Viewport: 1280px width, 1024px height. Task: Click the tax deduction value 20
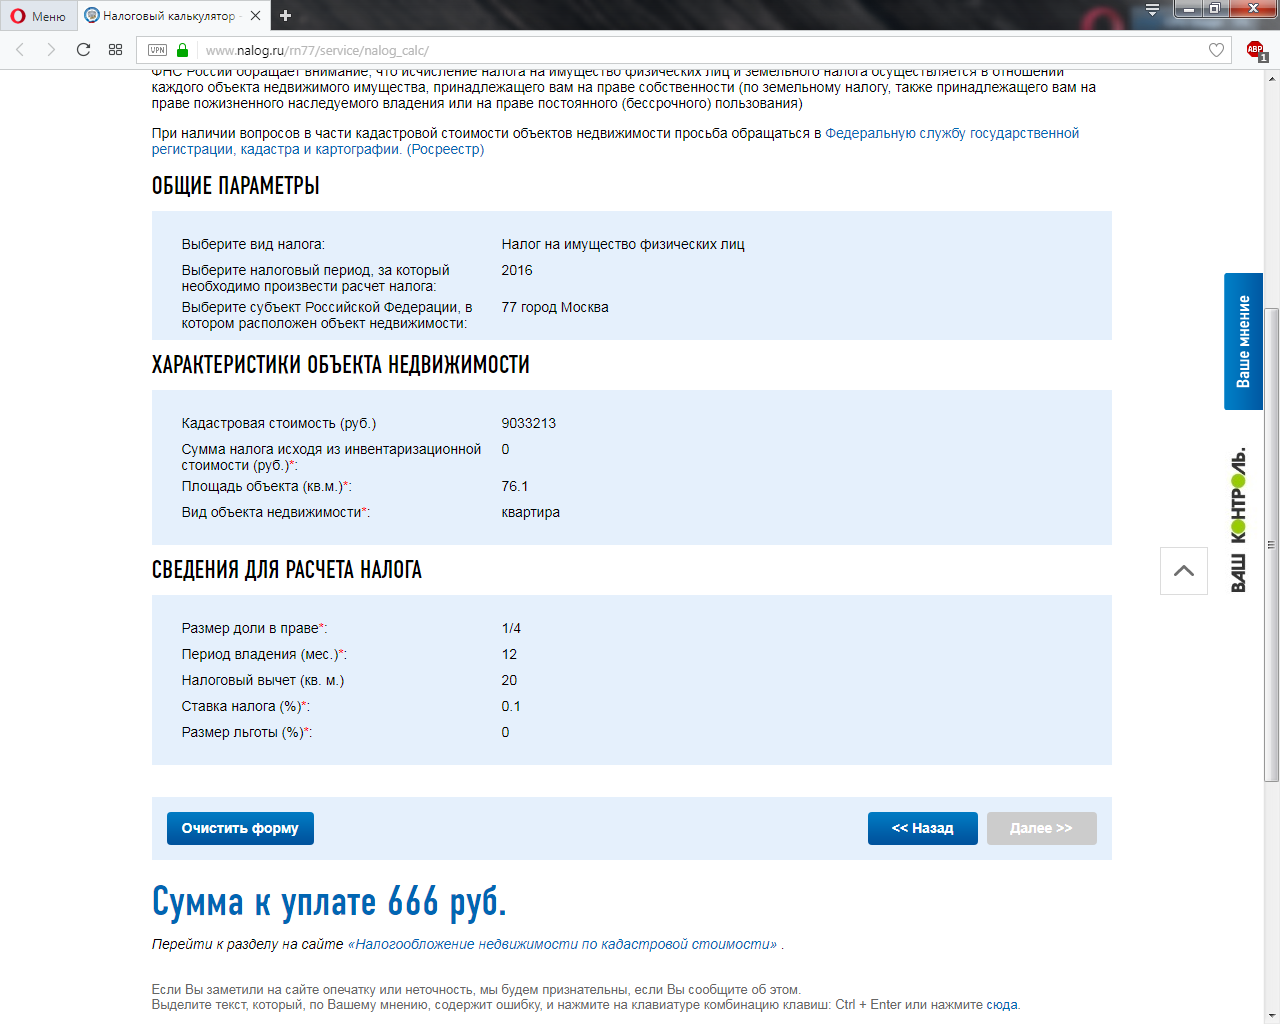click(509, 680)
